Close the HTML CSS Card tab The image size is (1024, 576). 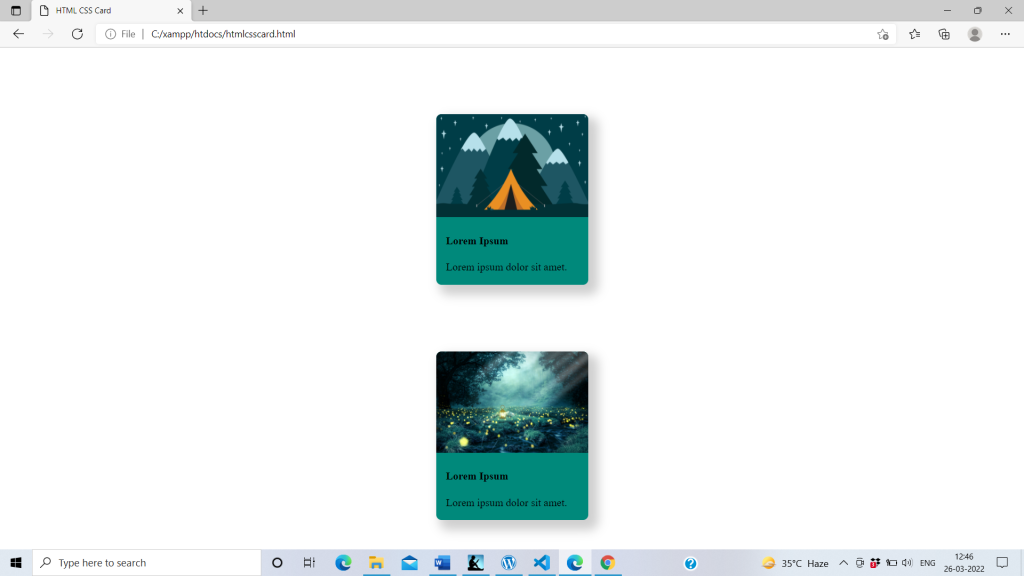[180, 10]
